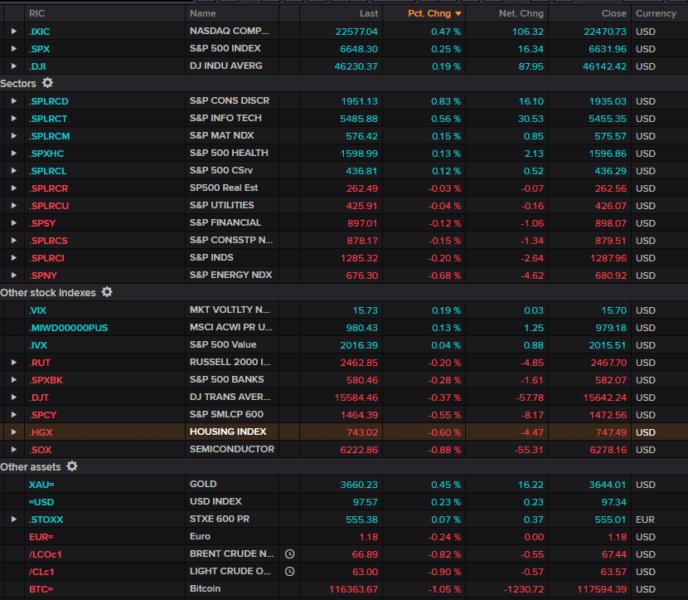Open the .SPX ticker link
688x600 pixels.
tap(39, 49)
